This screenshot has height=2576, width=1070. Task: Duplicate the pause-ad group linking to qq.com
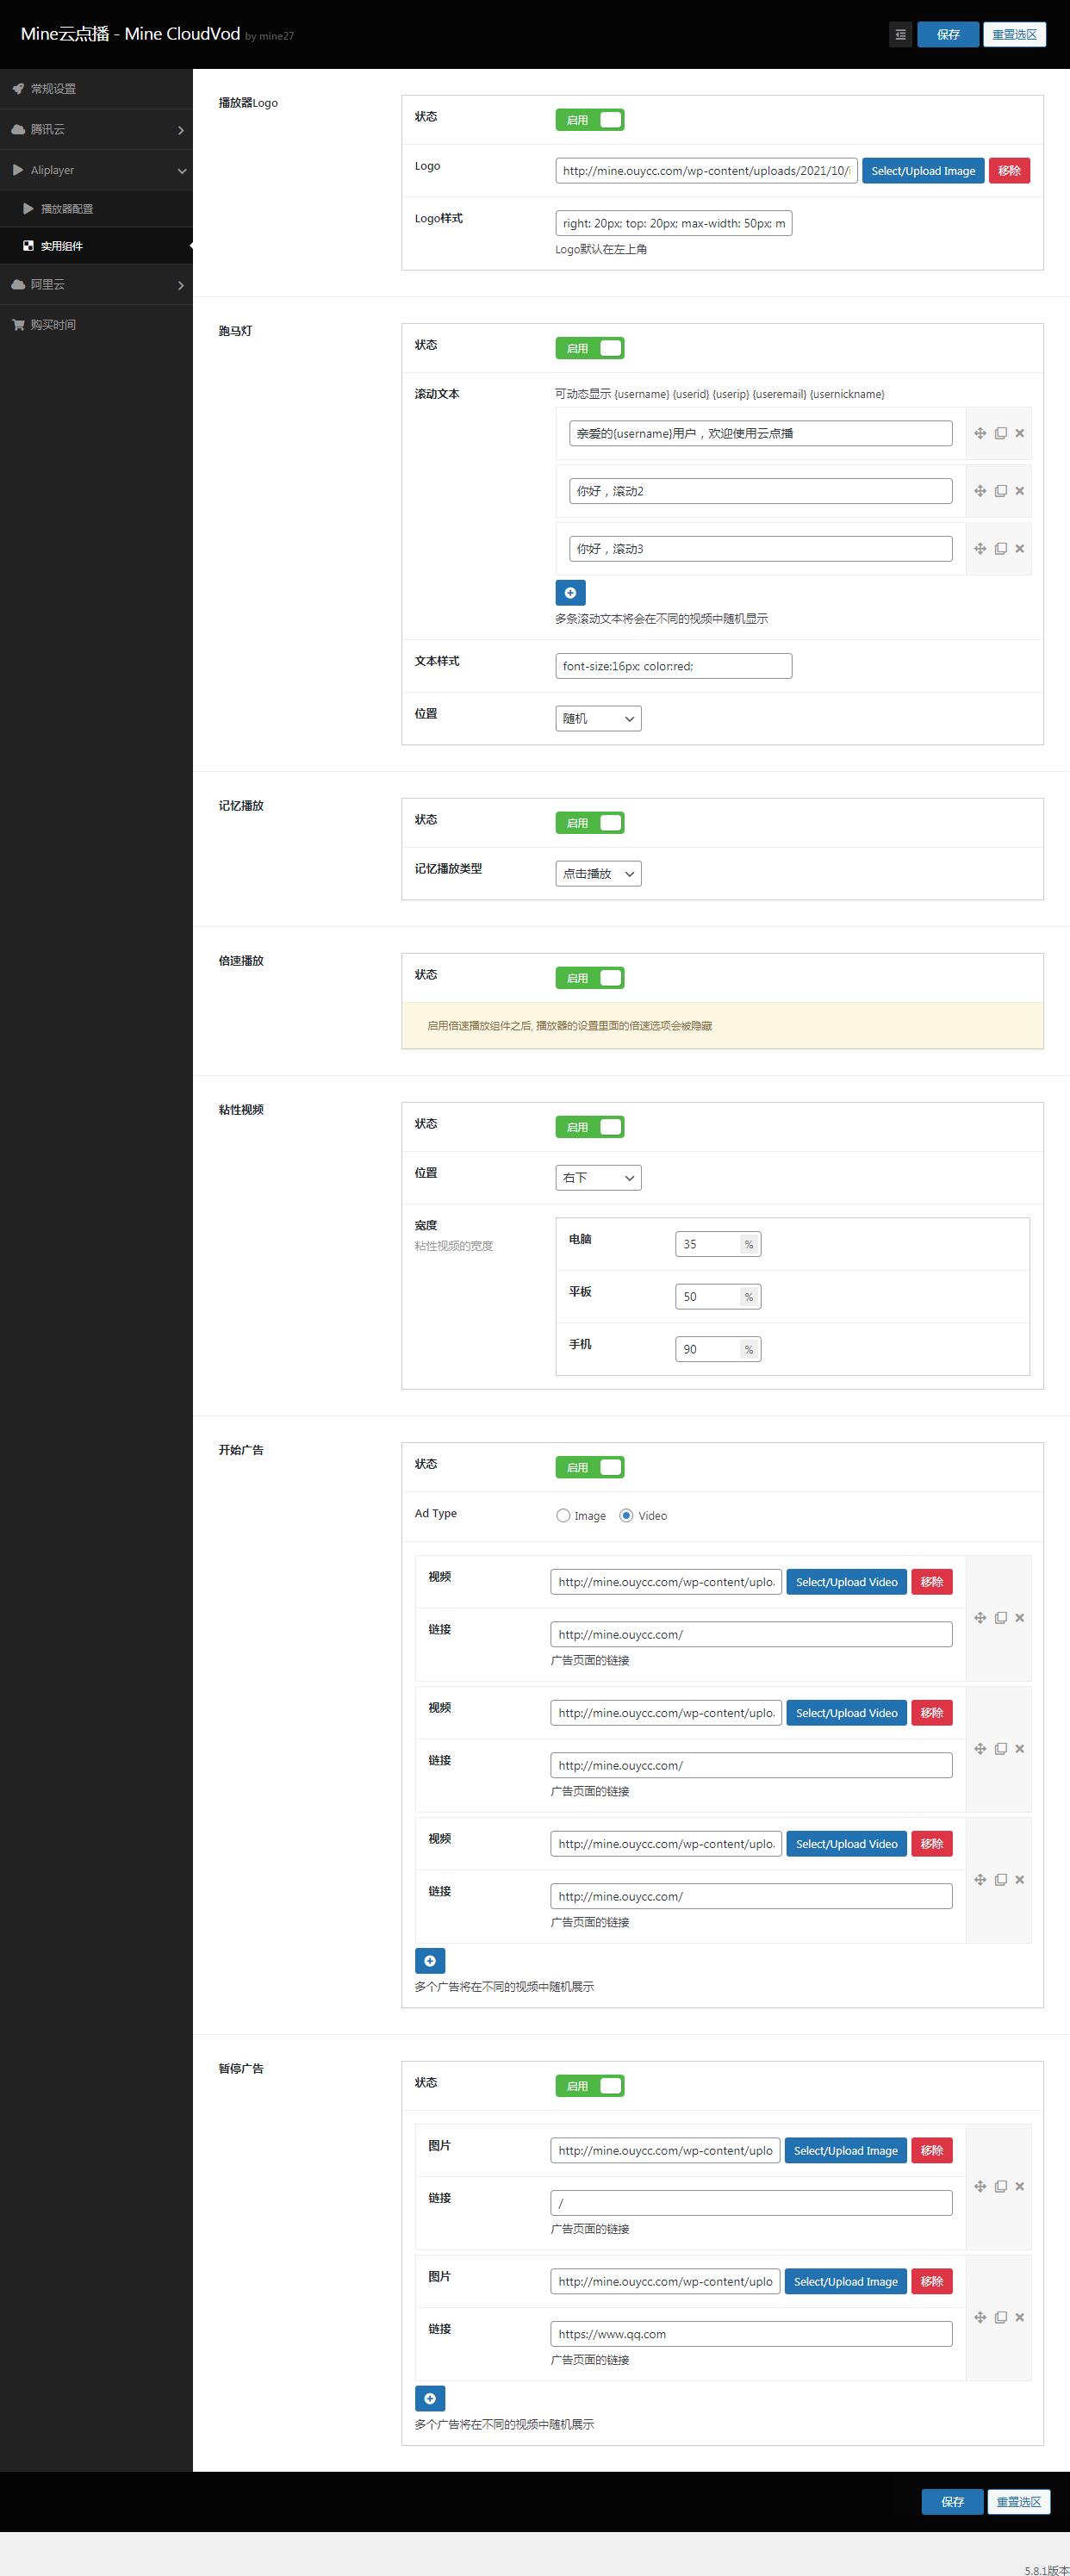point(1000,2317)
